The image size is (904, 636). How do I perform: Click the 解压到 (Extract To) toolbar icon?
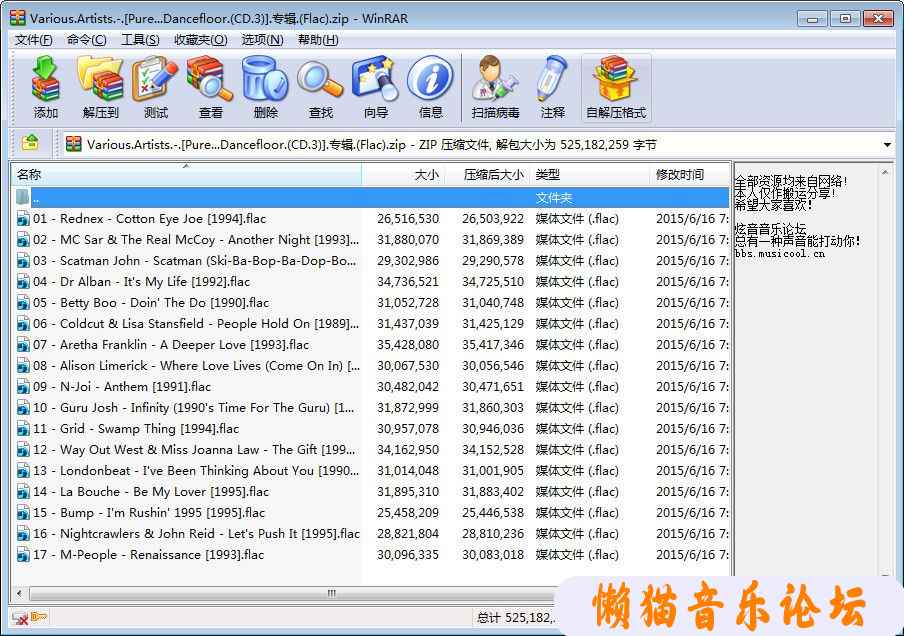pyautogui.click(x=100, y=79)
